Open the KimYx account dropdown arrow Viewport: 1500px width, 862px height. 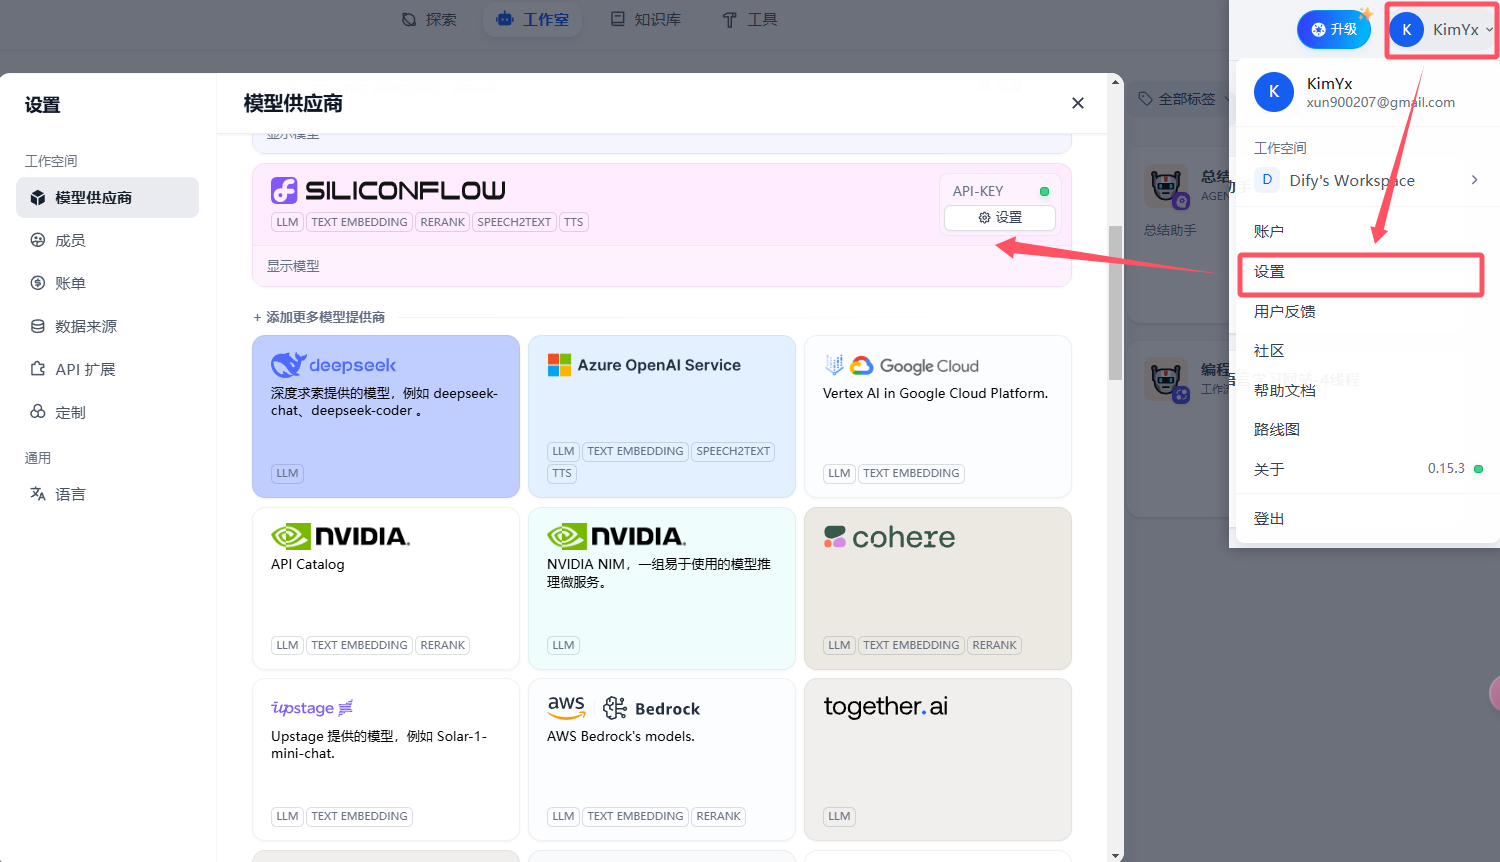(x=1489, y=30)
